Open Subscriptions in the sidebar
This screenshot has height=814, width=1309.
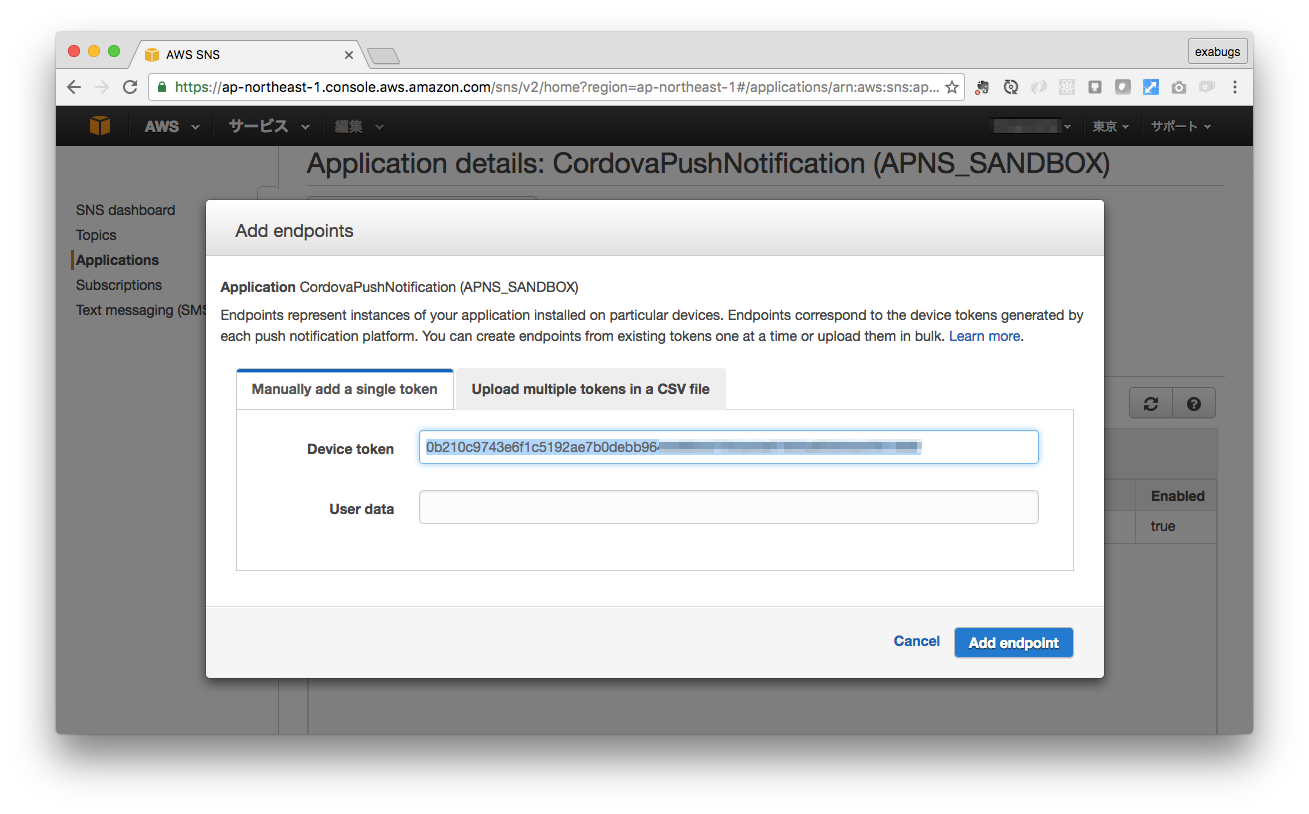click(119, 285)
